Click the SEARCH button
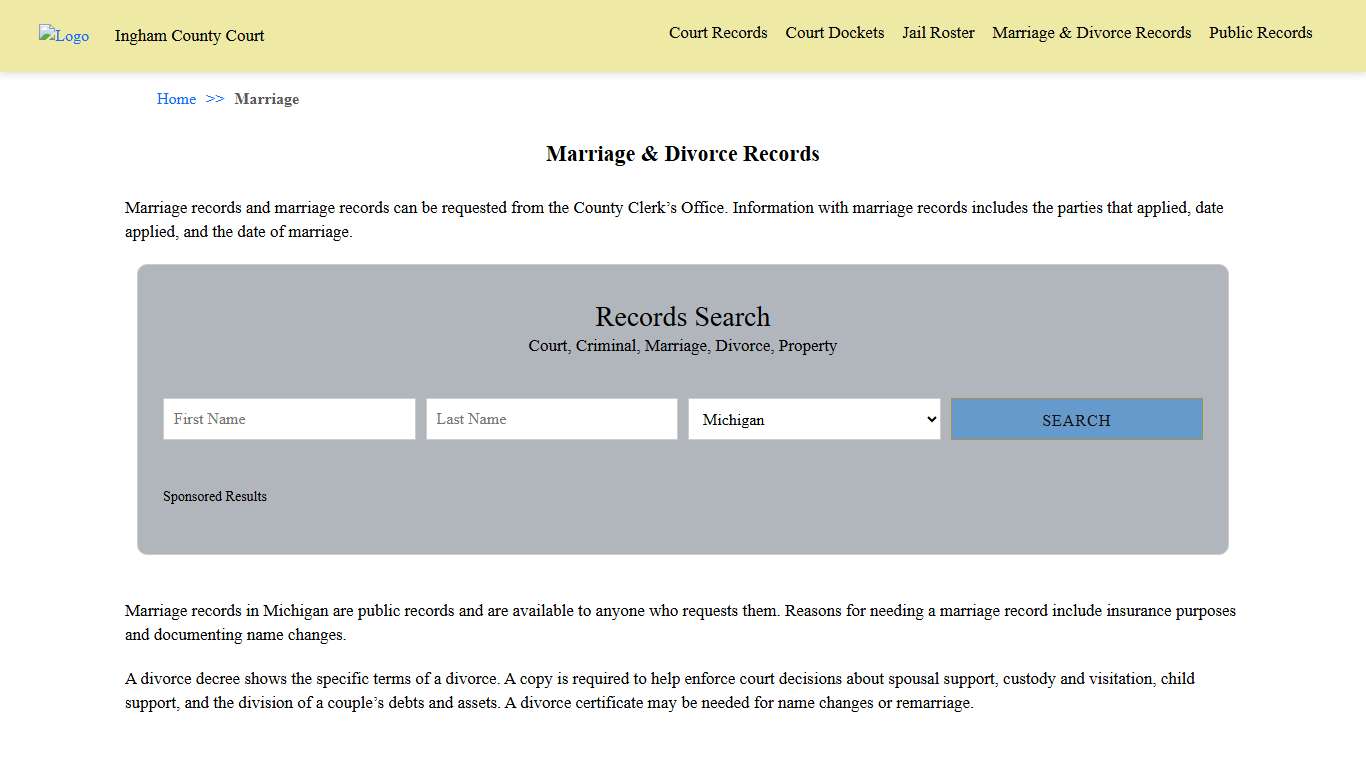 pos(1076,419)
